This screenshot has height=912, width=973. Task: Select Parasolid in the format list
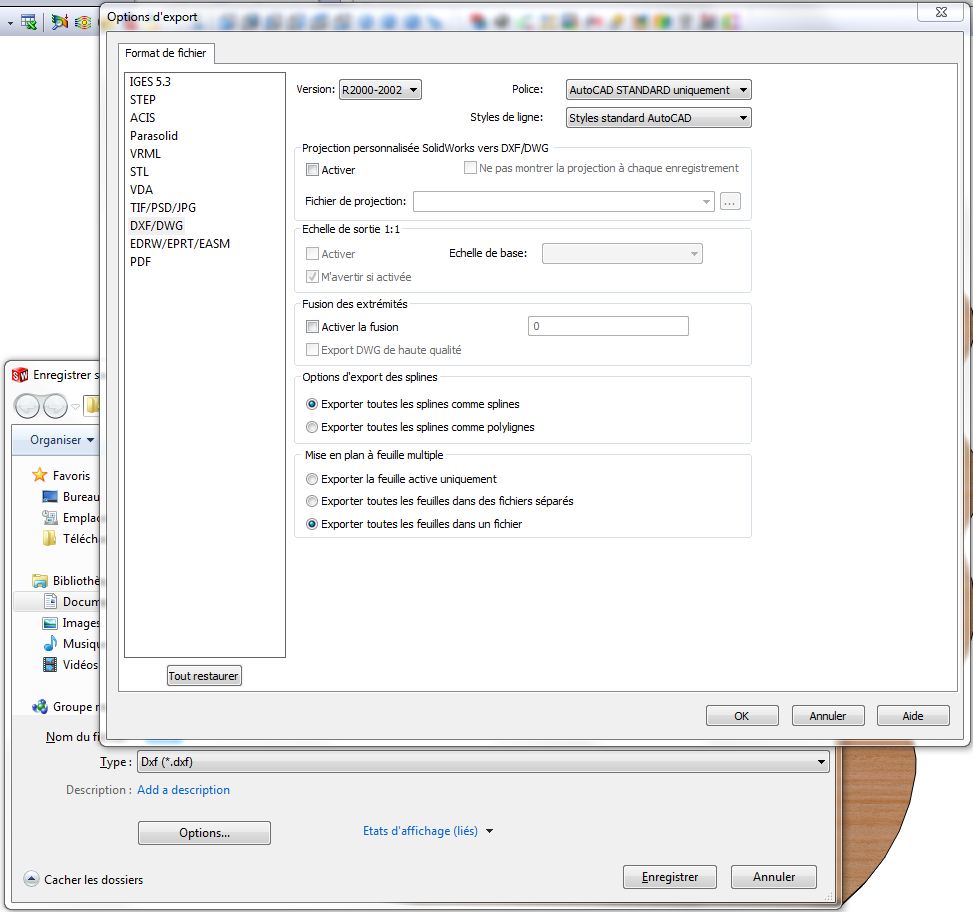(x=154, y=136)
